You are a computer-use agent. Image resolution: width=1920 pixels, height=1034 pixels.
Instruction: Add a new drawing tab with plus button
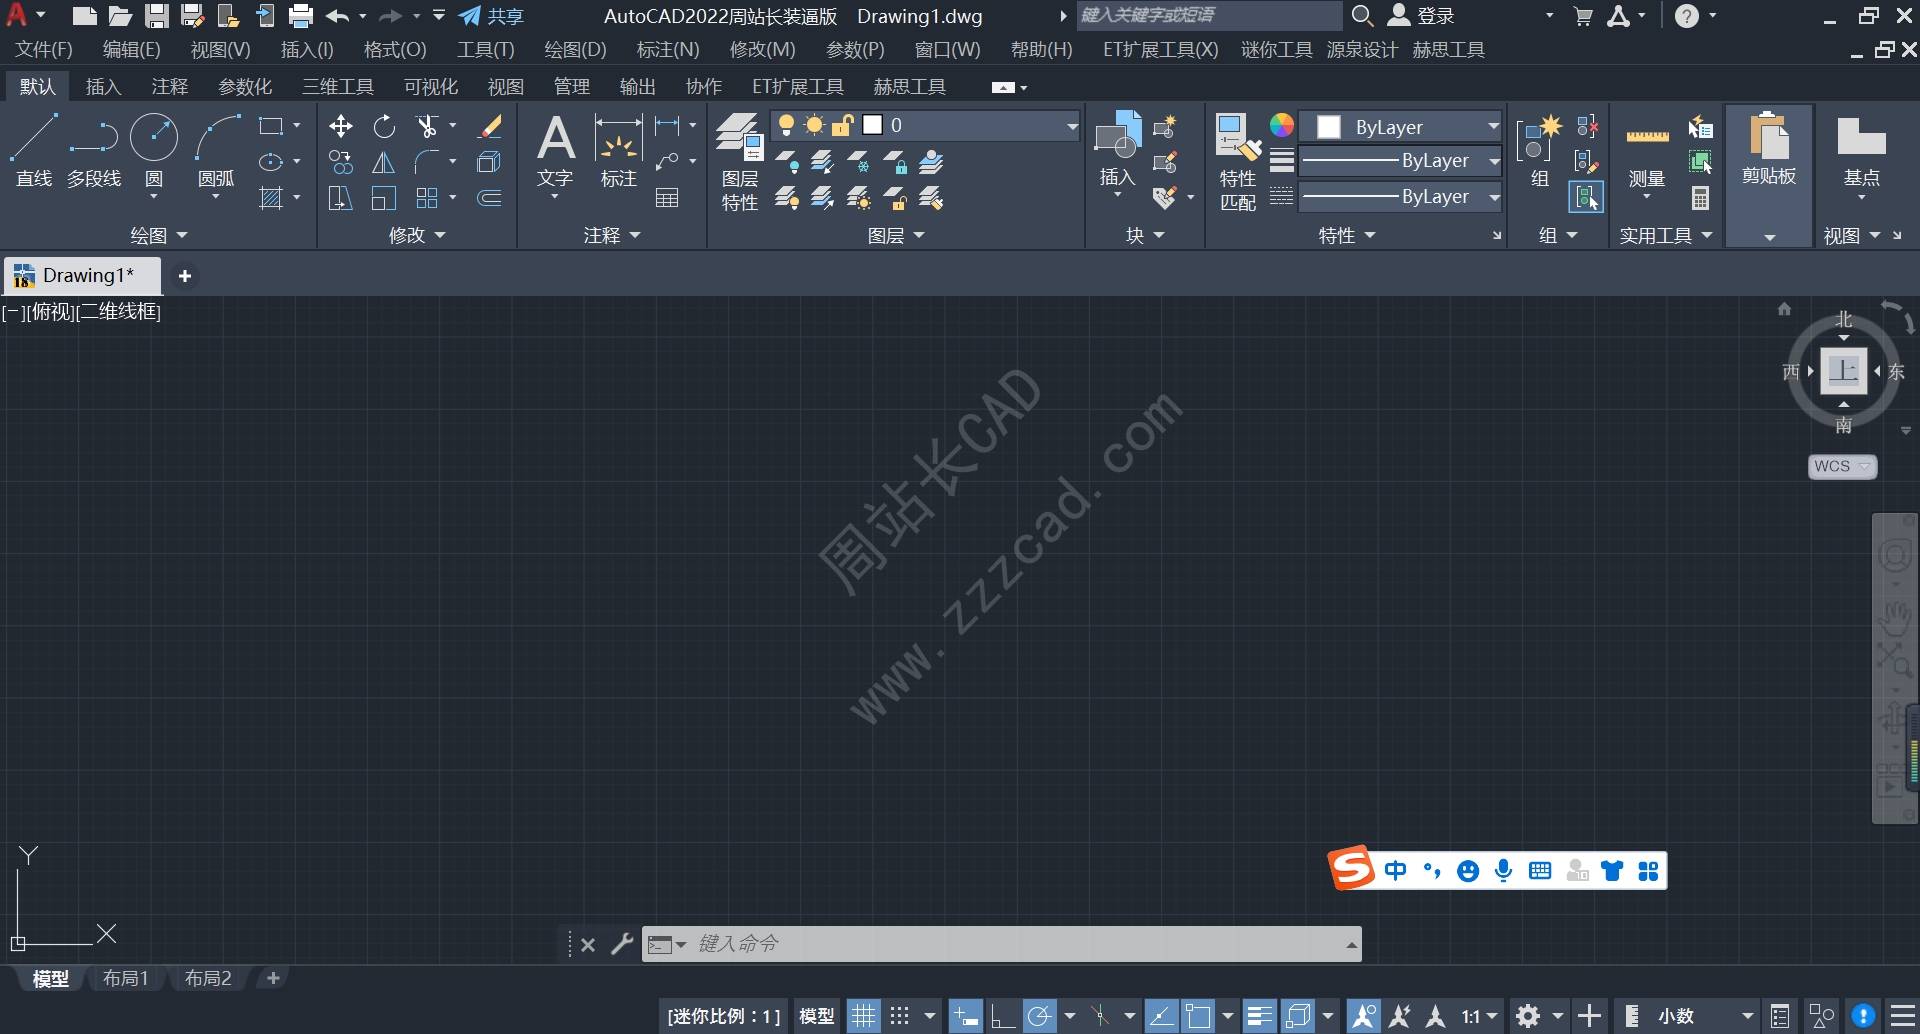coord(184,276)
